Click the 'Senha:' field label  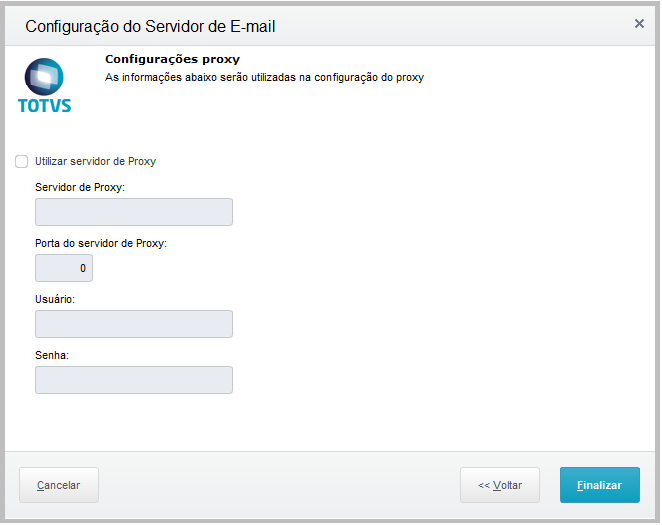(52, 355)
